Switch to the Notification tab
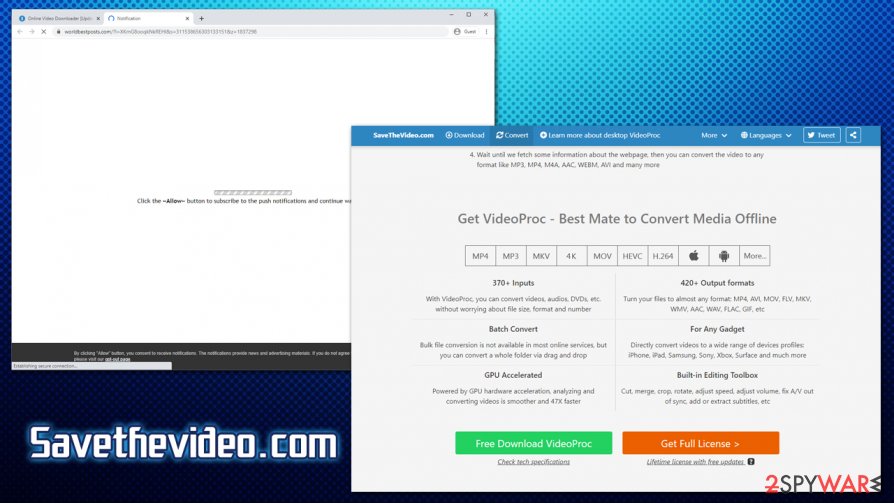The width and height of the screenshot is (894, 504). click(x=149, y=18)
